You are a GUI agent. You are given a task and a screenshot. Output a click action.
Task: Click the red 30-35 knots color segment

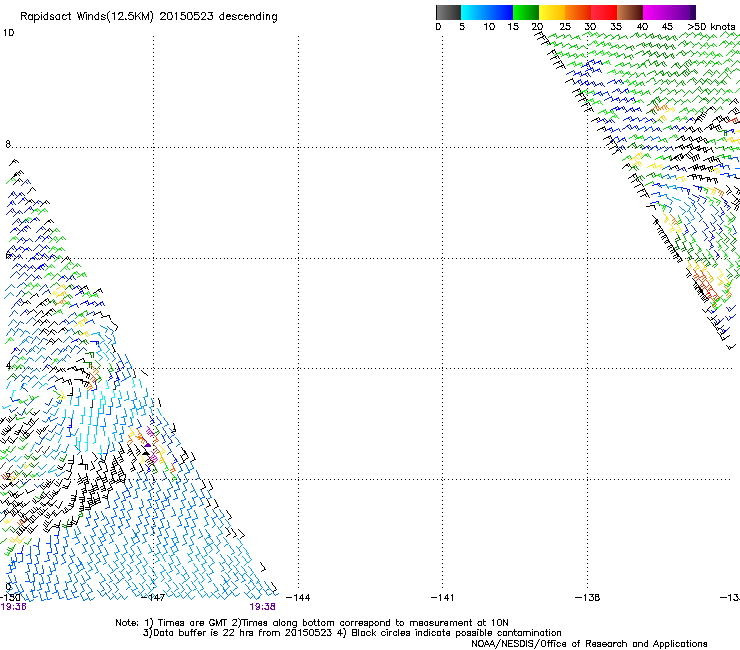pyautogui.click(x=604, y=12)
